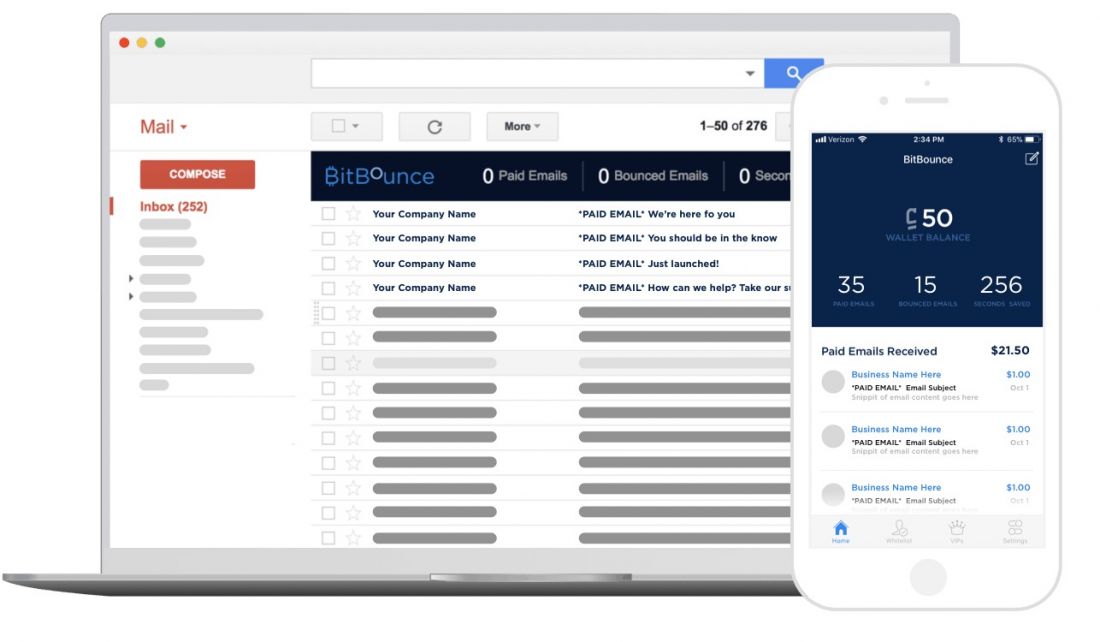The width and height of the screenshot is (1100, 642).
Task: Tap the second sender avatar in phone list
Action: pyautogui.click(x=833, y=436)
